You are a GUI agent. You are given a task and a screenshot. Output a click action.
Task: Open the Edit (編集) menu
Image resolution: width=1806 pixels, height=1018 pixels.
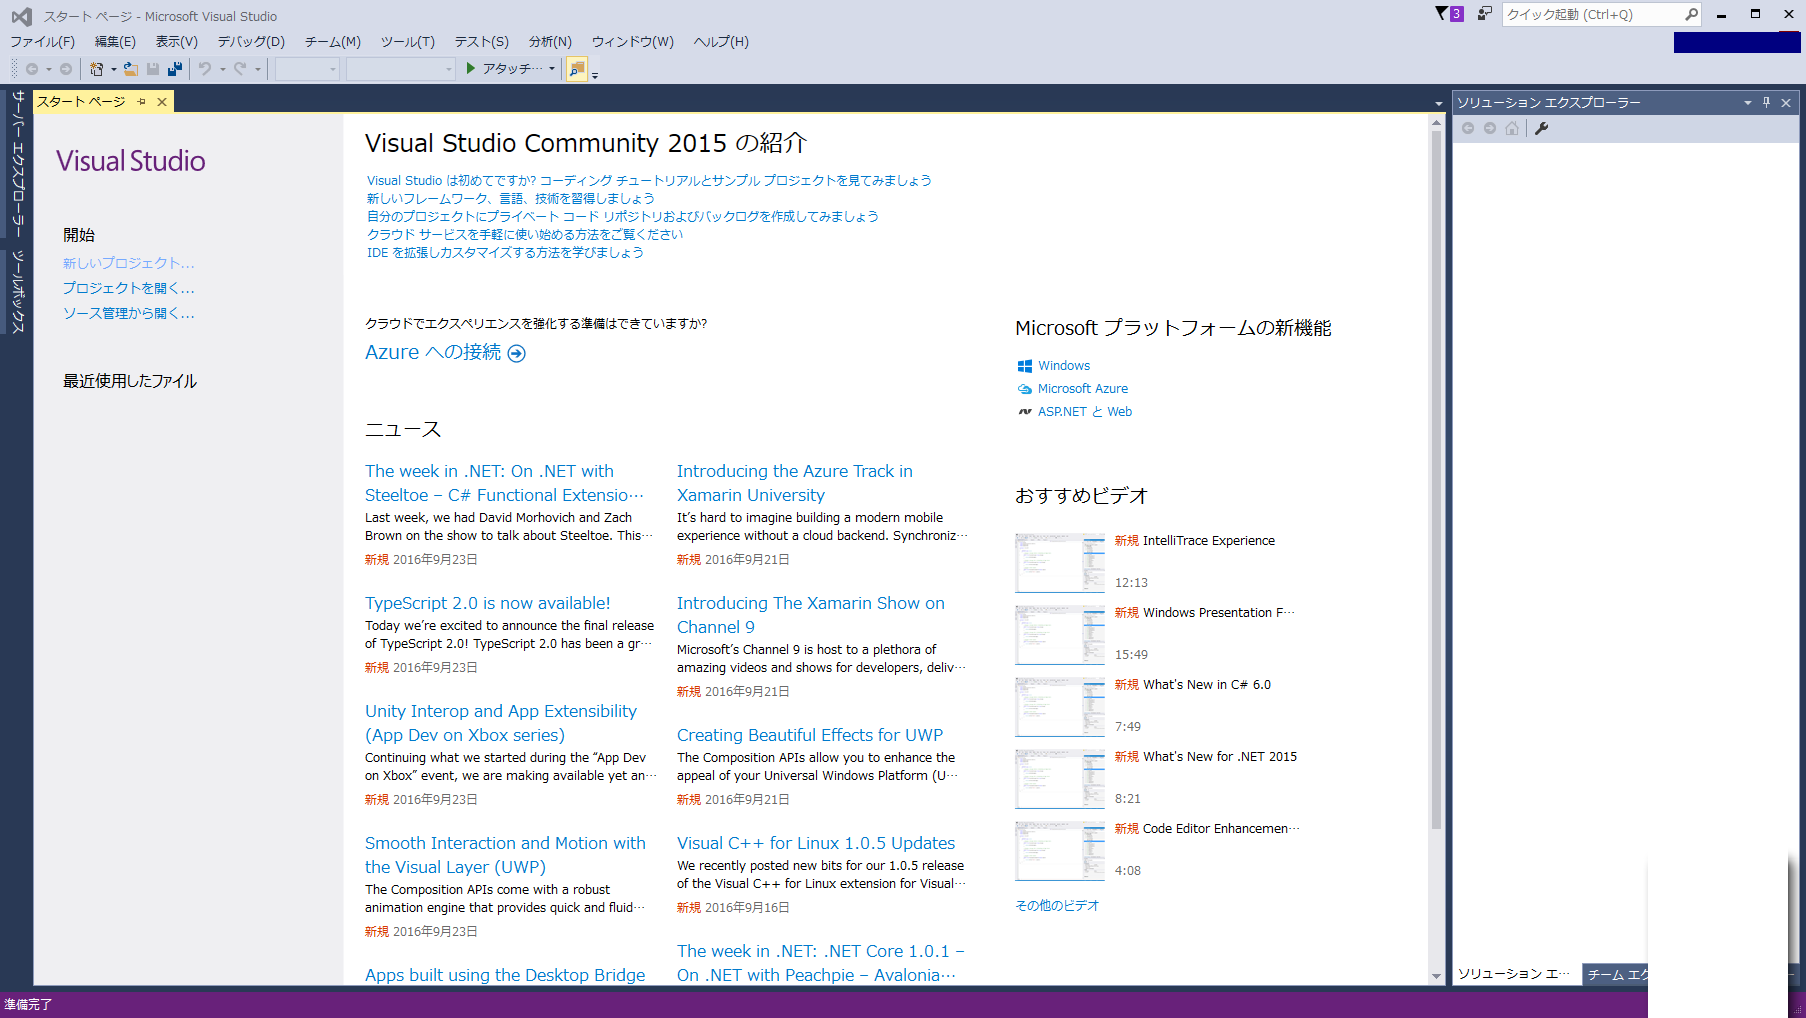click(115, 41)
